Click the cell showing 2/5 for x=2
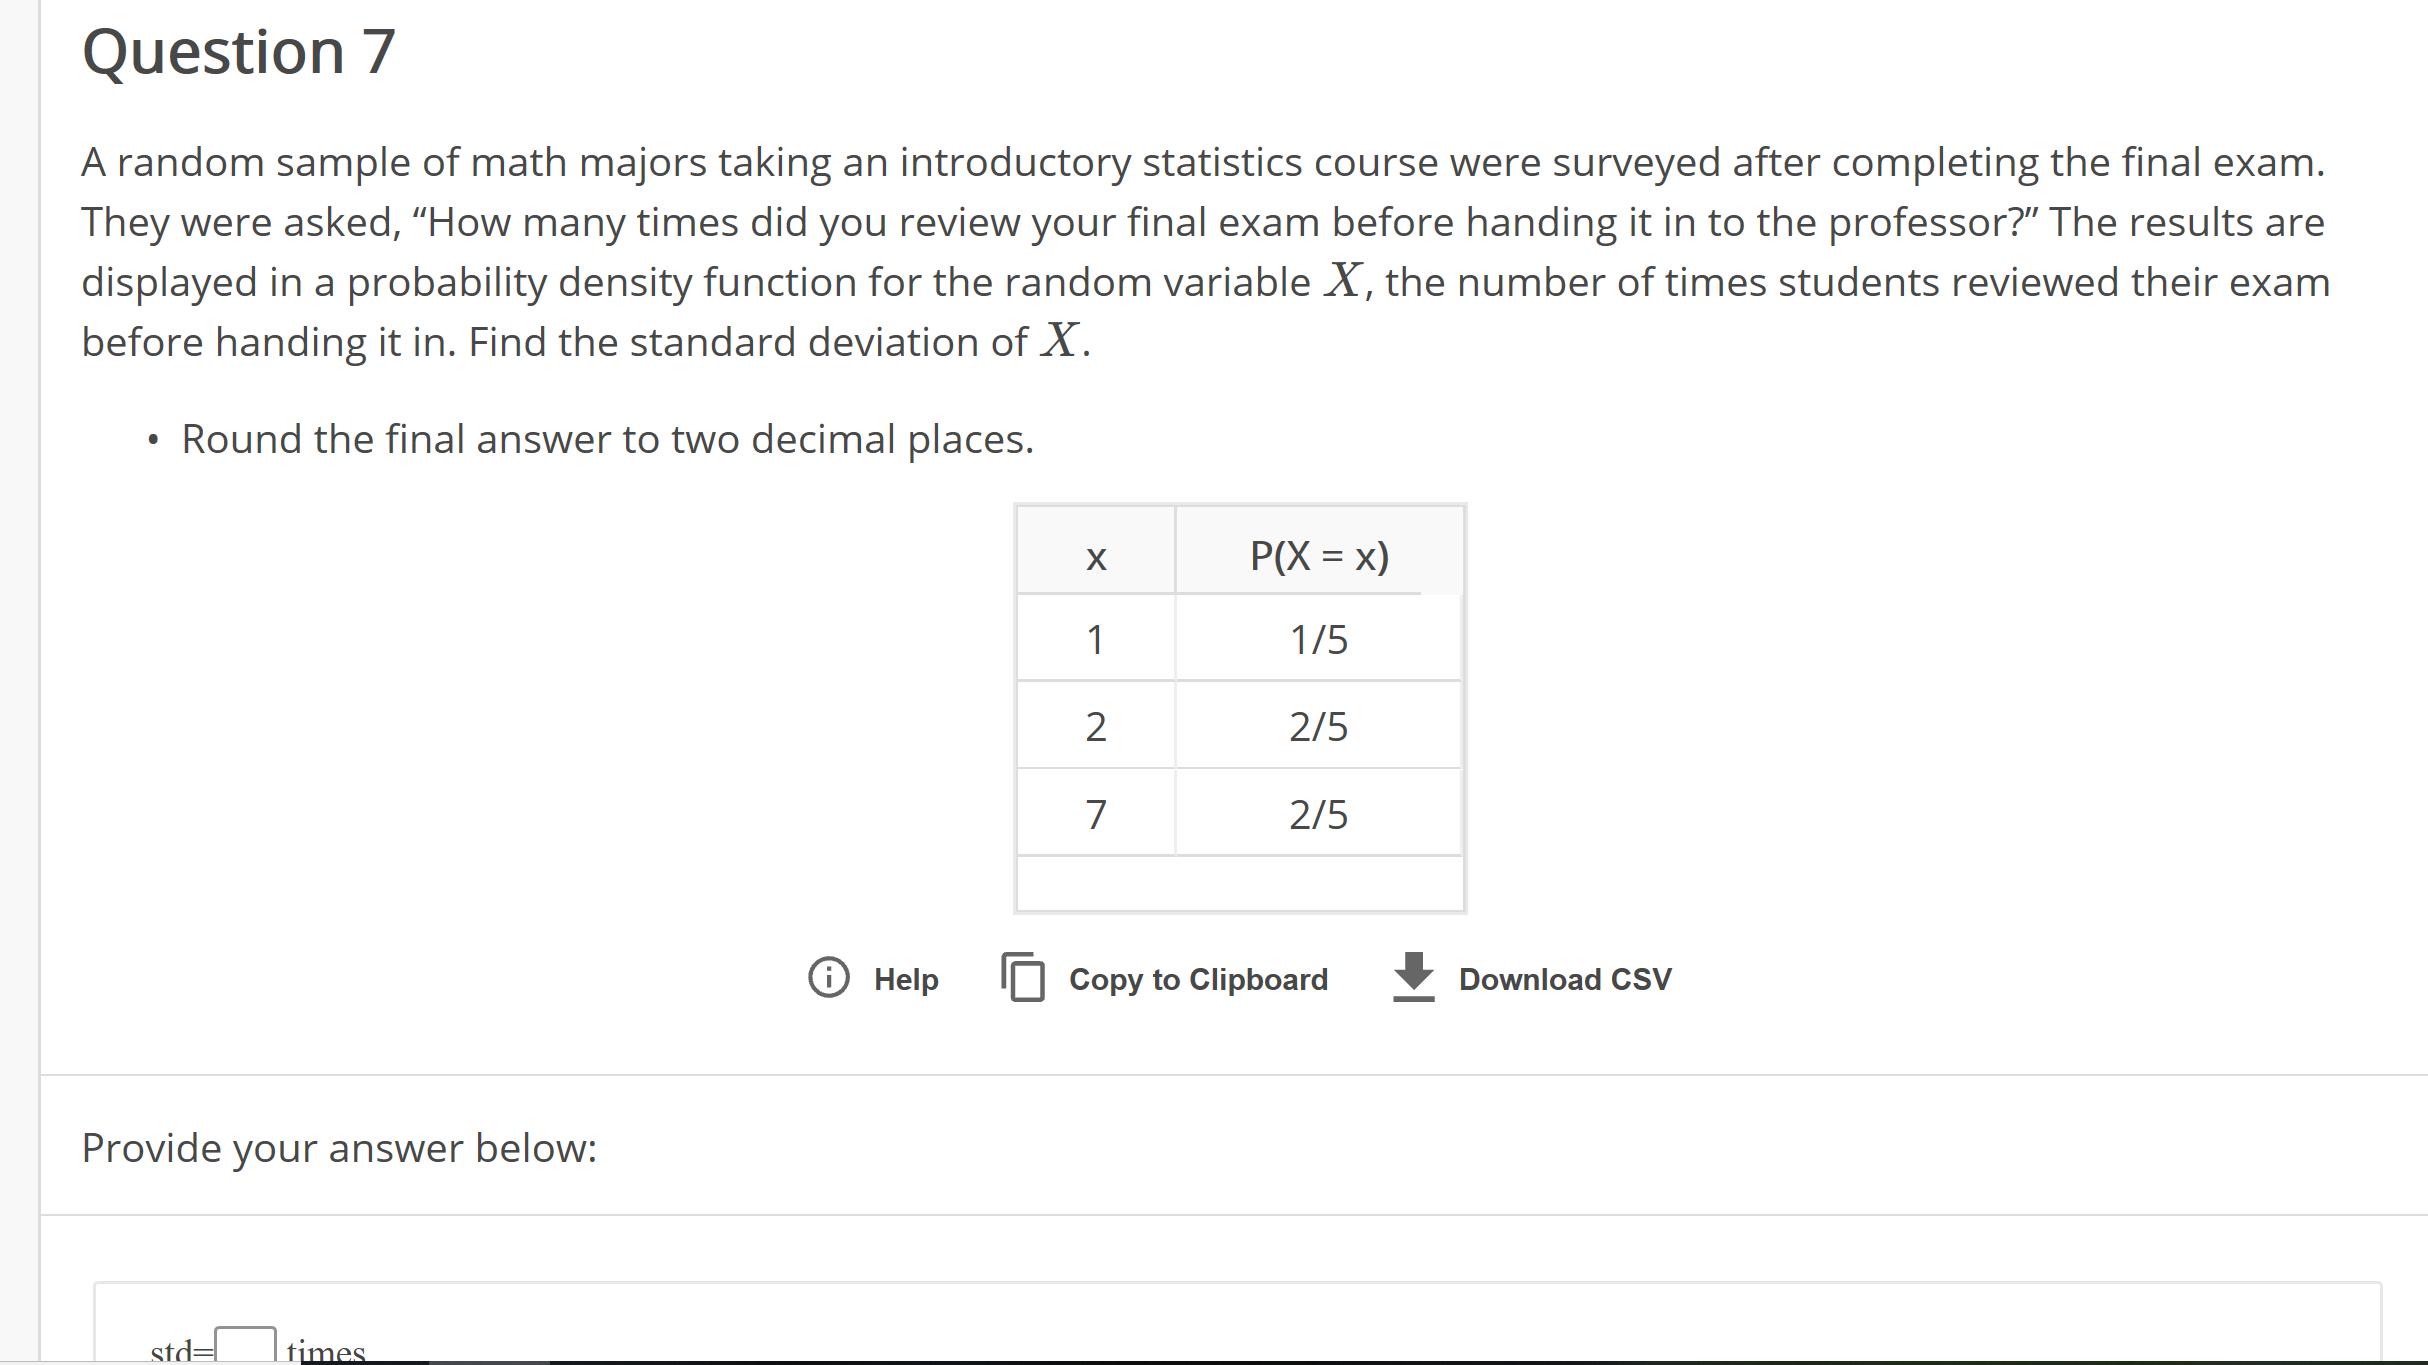2428x1365 pixels. (x=1319, y=727)
